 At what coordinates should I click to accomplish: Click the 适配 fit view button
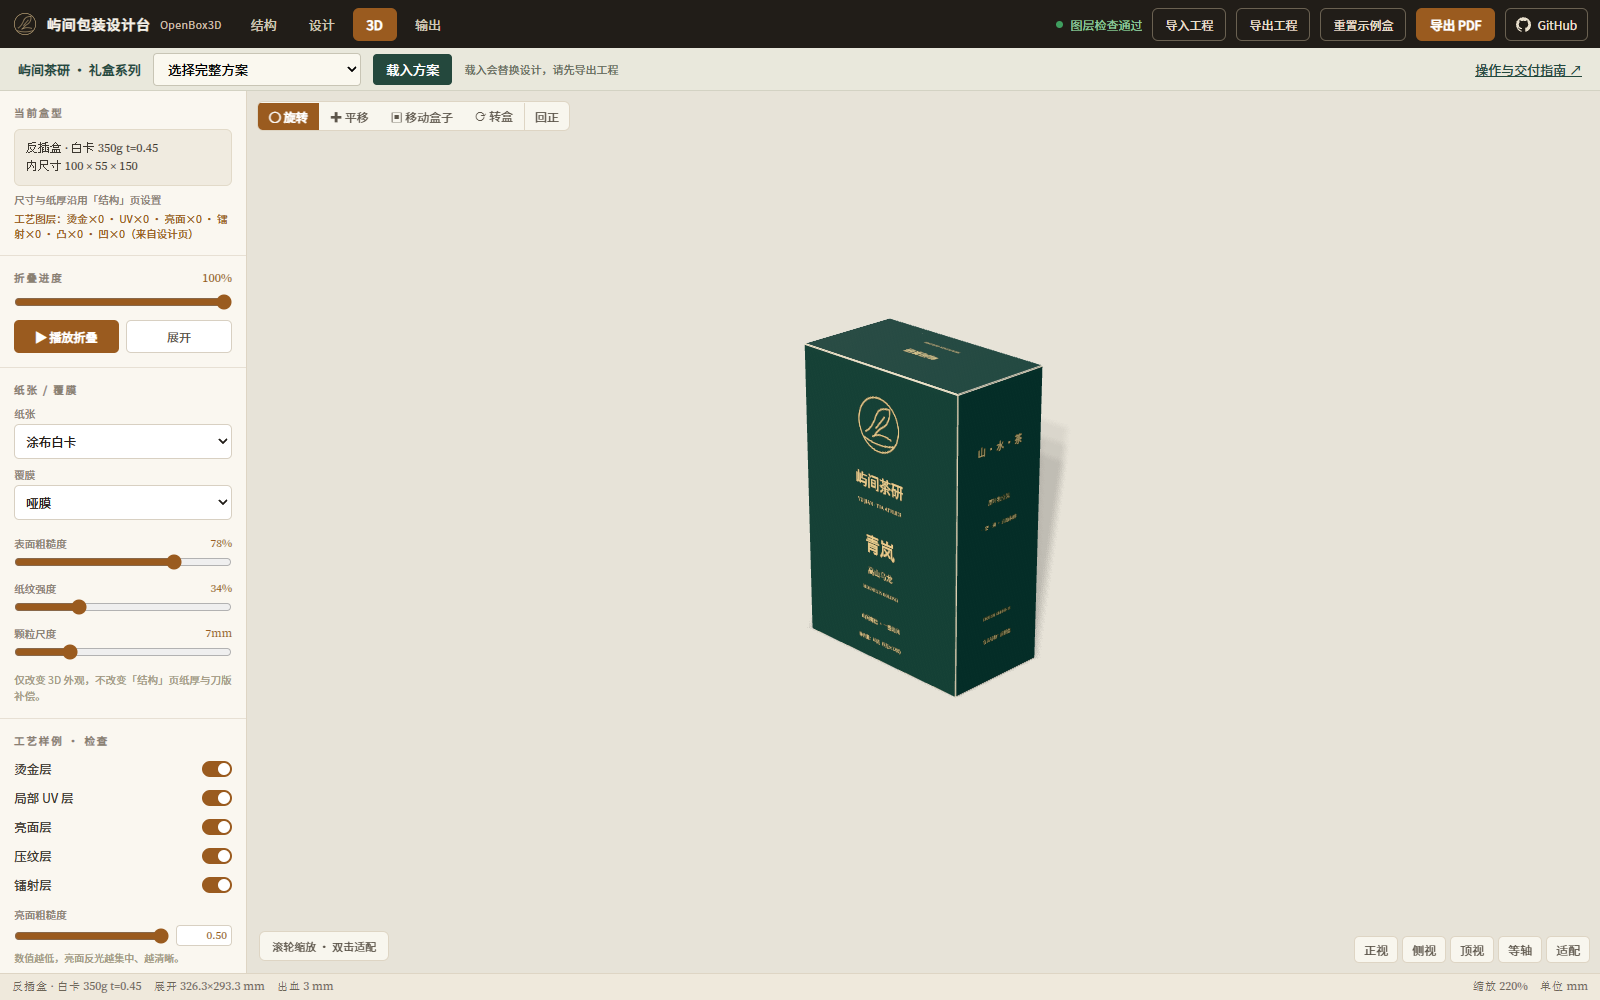[x=1568, y=950]
